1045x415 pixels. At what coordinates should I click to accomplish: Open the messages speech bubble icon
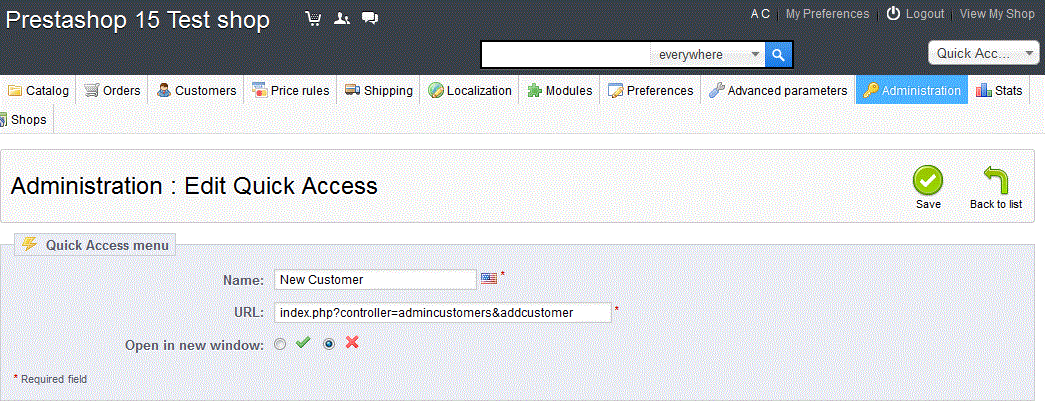pyautogui.click(x=370, y=19)
